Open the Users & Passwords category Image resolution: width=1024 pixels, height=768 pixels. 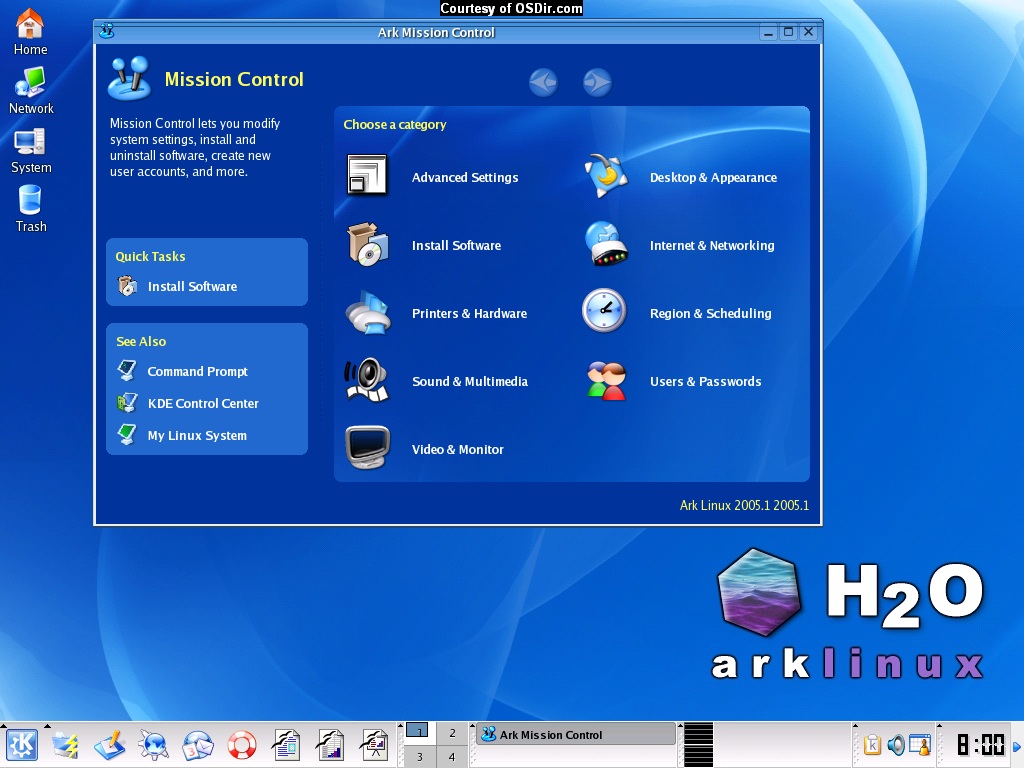tap(673, 381)
